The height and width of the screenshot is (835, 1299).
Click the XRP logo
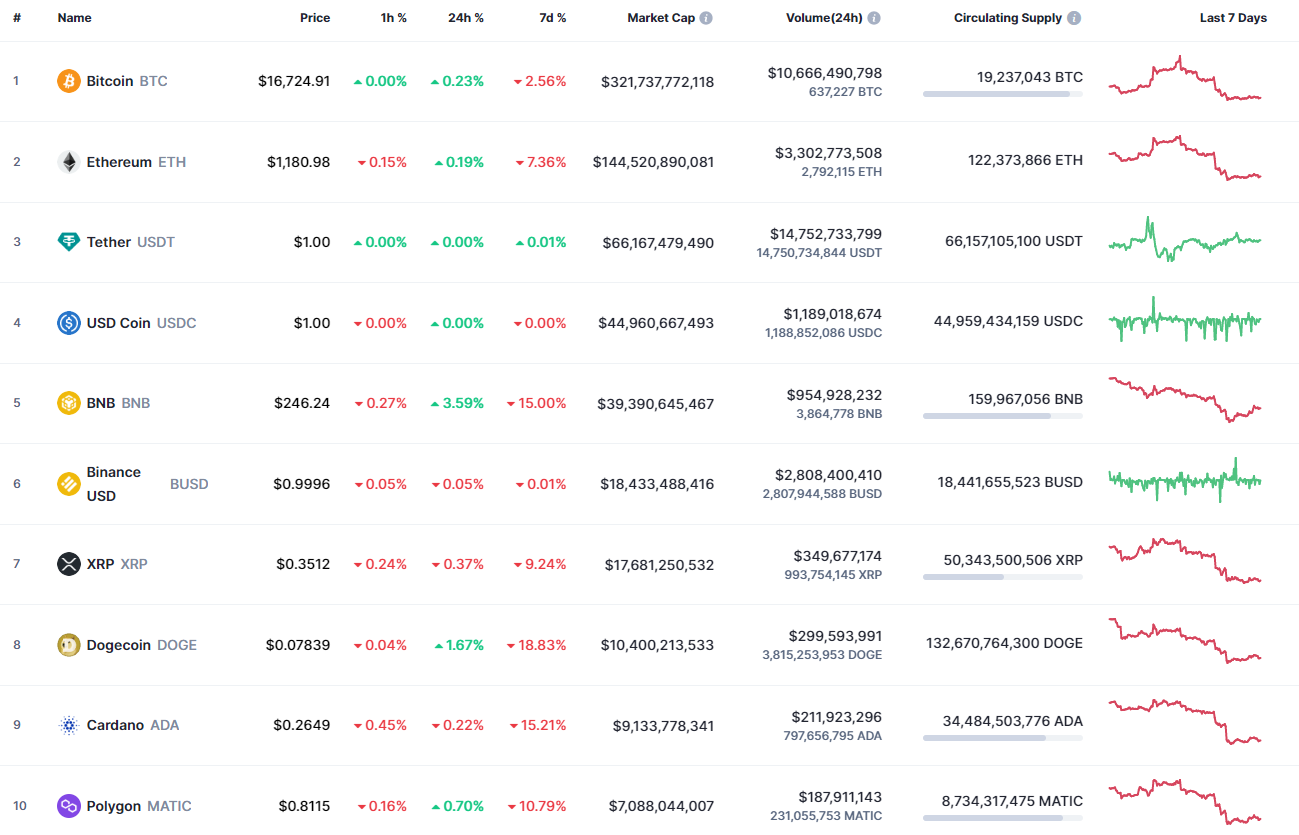coord(67,563)
